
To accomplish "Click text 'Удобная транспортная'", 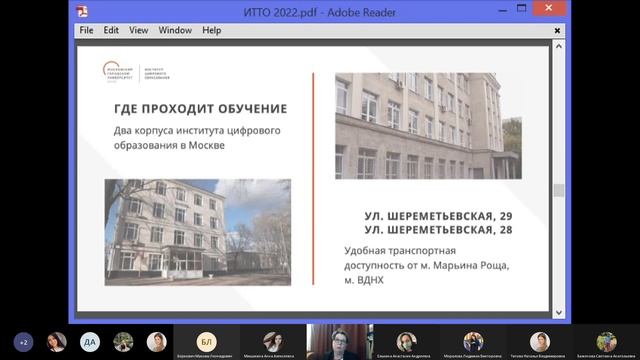I will 400,251.
